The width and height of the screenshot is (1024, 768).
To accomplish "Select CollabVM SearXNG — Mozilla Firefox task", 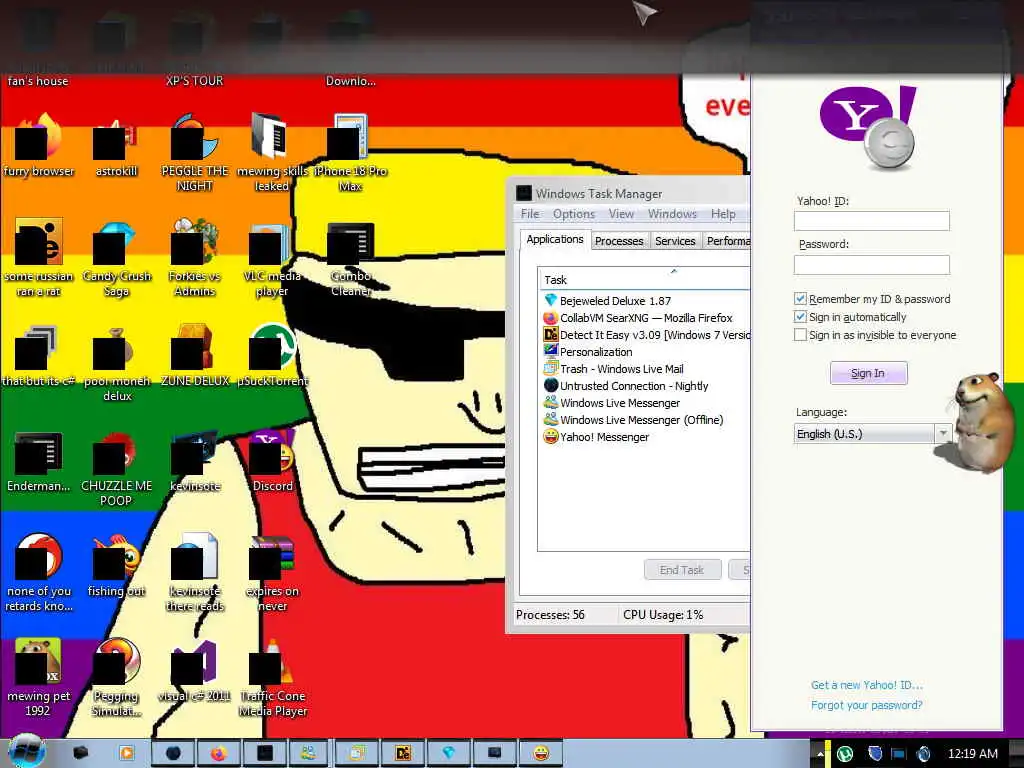I will (x=646, y=317).
